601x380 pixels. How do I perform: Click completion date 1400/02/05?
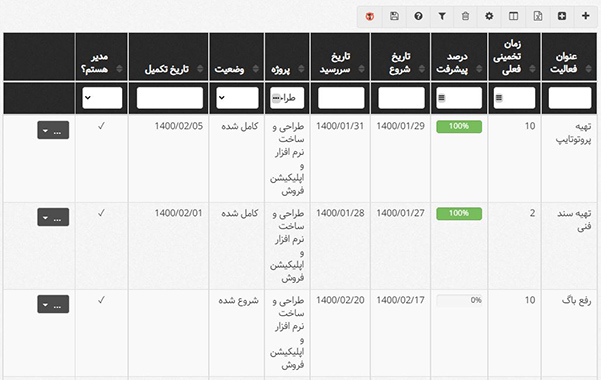click(179, 126)
